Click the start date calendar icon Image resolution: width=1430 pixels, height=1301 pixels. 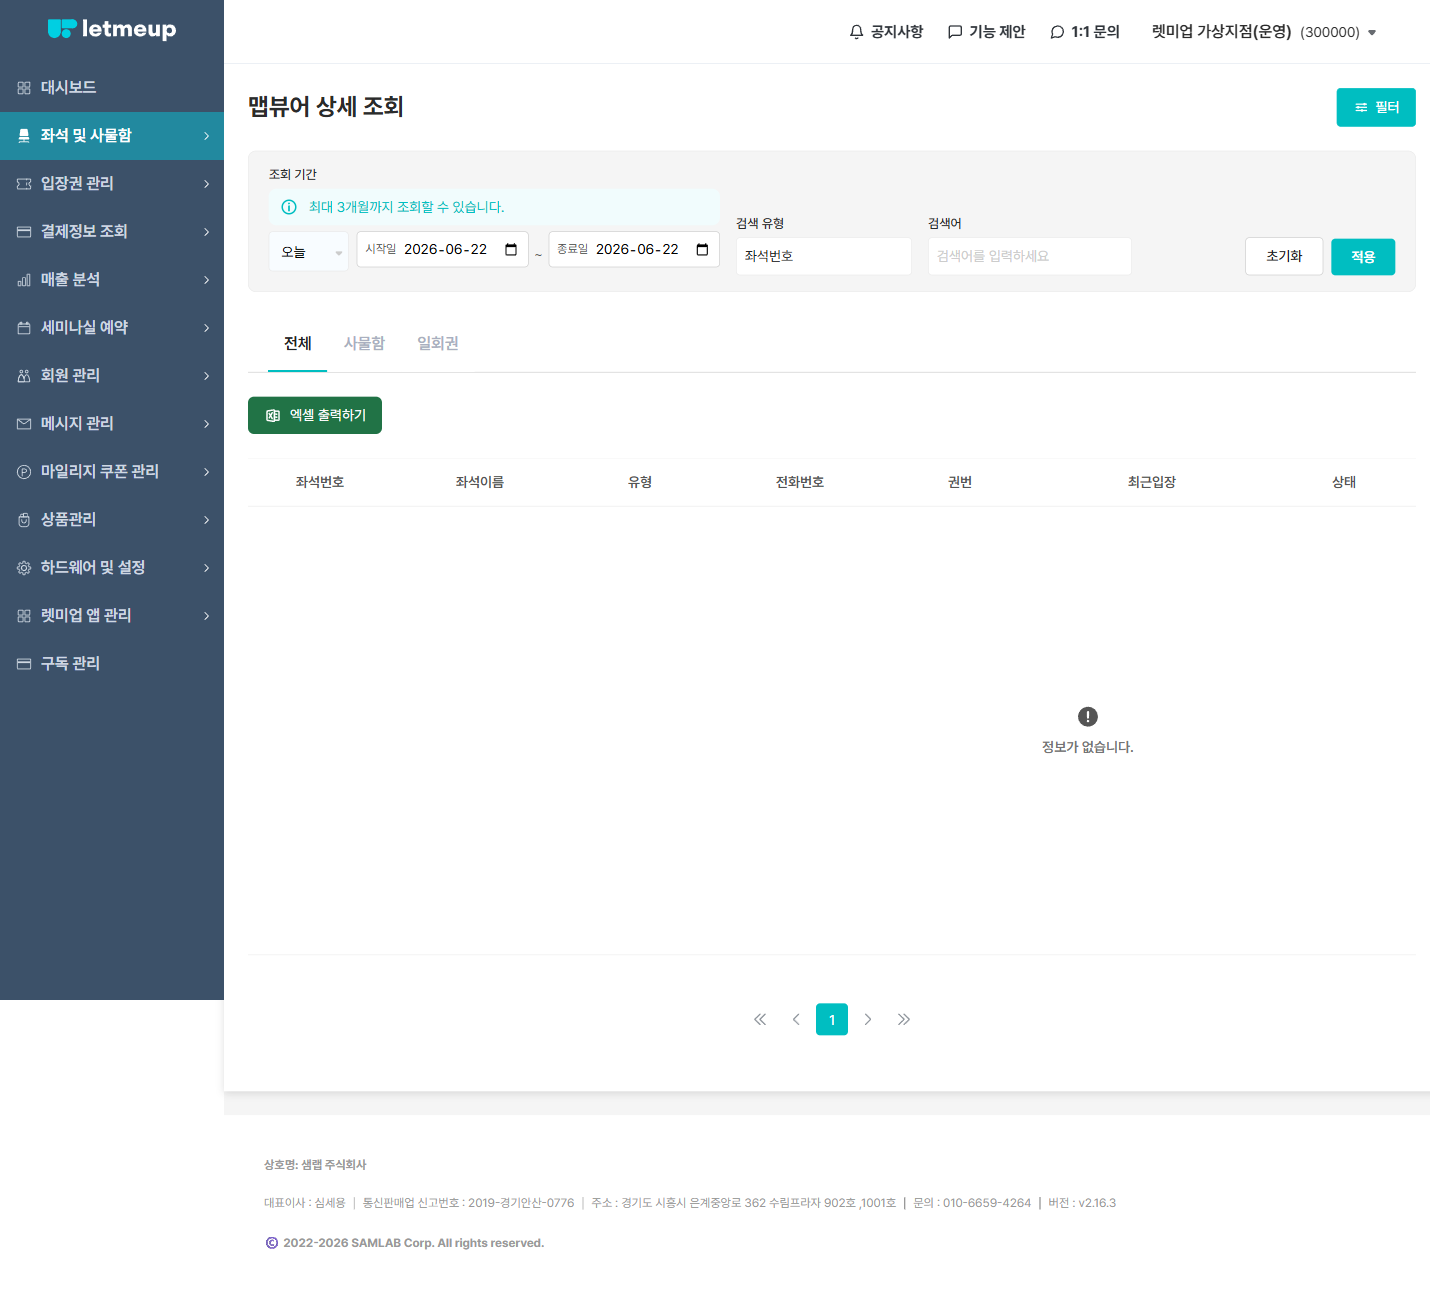pyautogui.click(x=511, y=249)
